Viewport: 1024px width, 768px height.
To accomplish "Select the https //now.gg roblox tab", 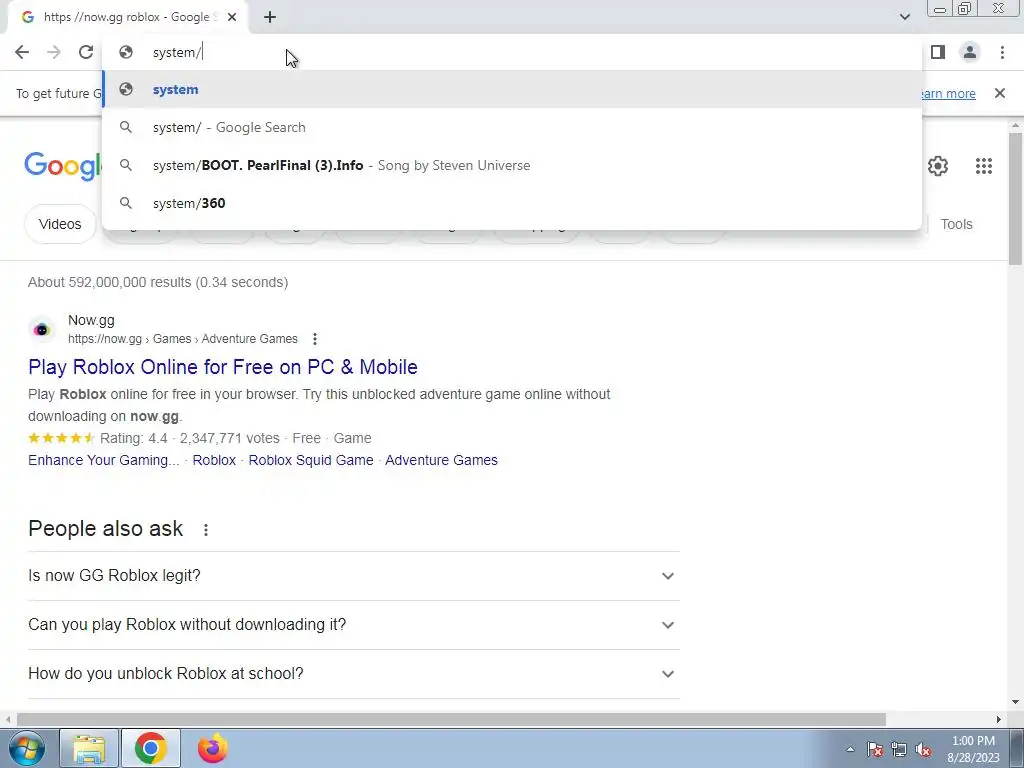I will click(127, 17).
